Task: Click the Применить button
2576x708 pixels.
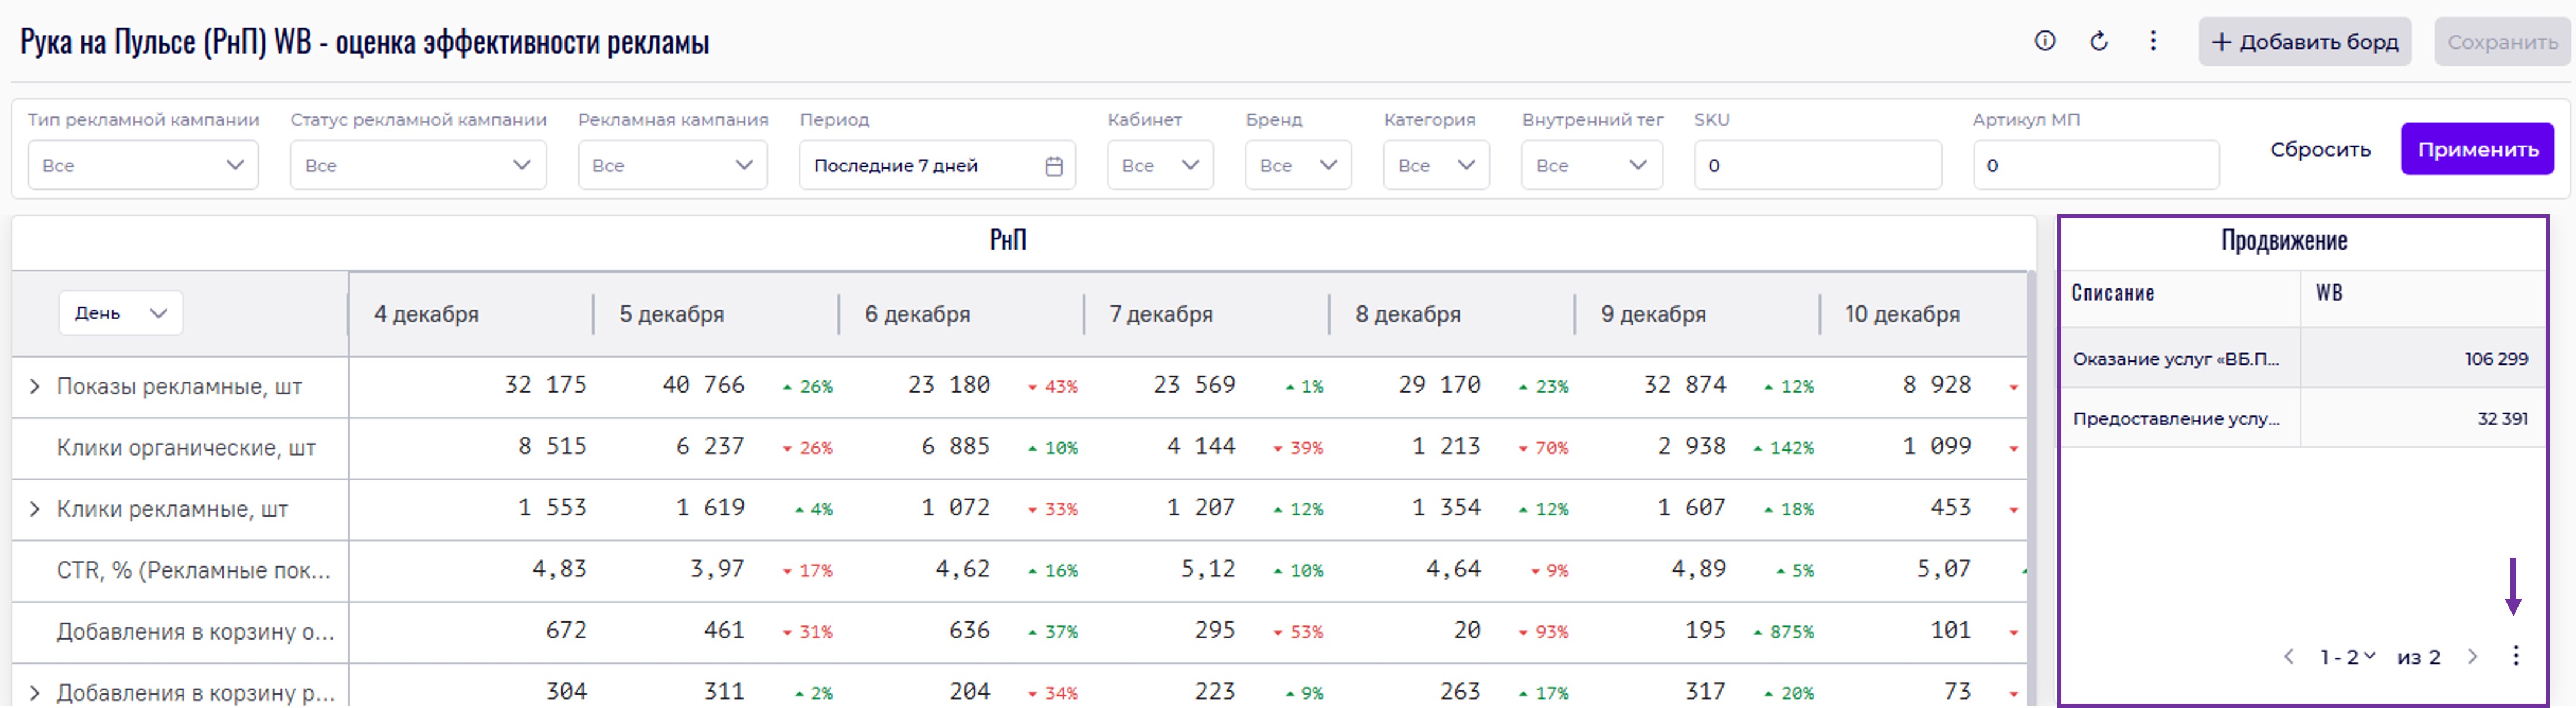Action: pyautogui.click(x=2477, y=149)
